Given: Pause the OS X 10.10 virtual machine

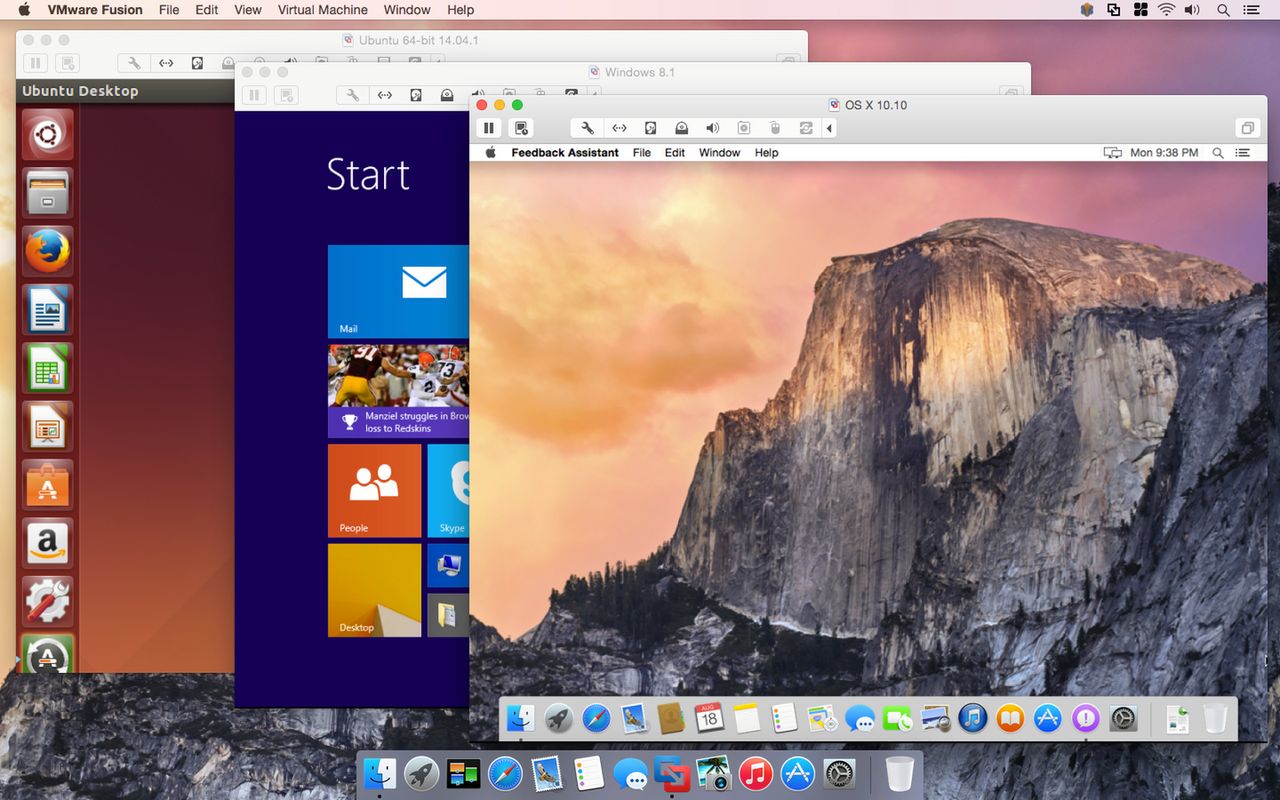Looking at the screenshot, I should coord(489,128).
